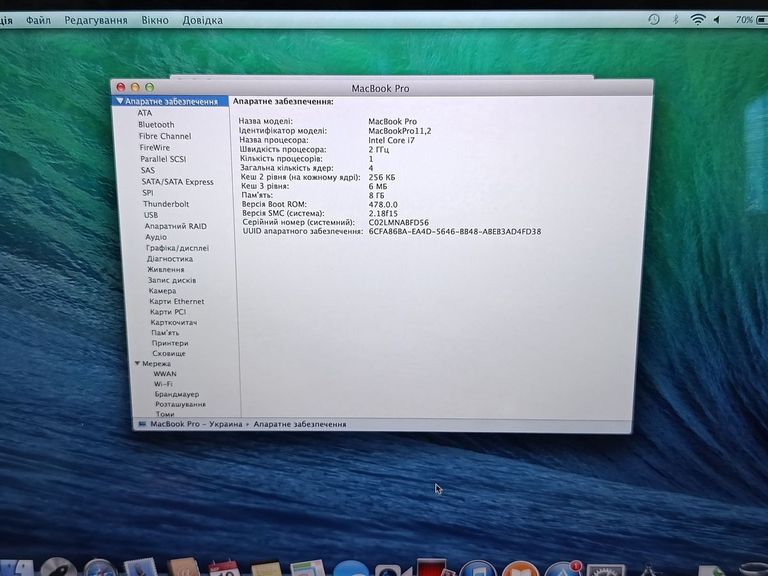Click MacBook Pro window title bar
The height and width of the screenshot is (576, 768).
click(x=381, y=88)
